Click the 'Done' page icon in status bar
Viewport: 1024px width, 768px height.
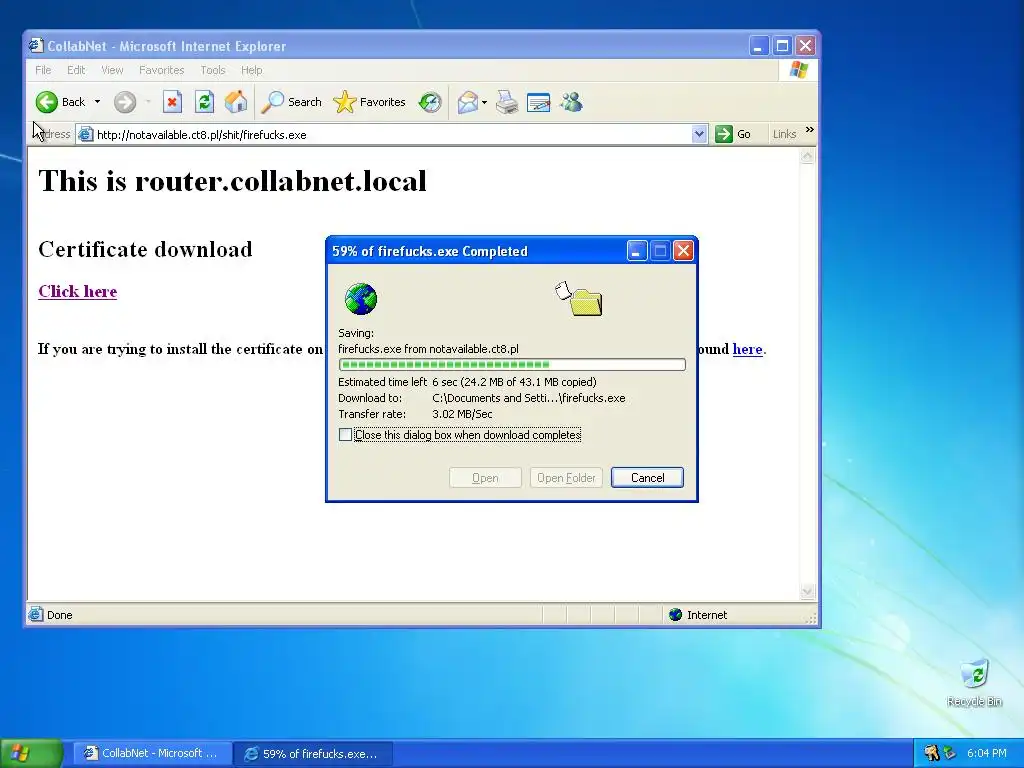36,614
